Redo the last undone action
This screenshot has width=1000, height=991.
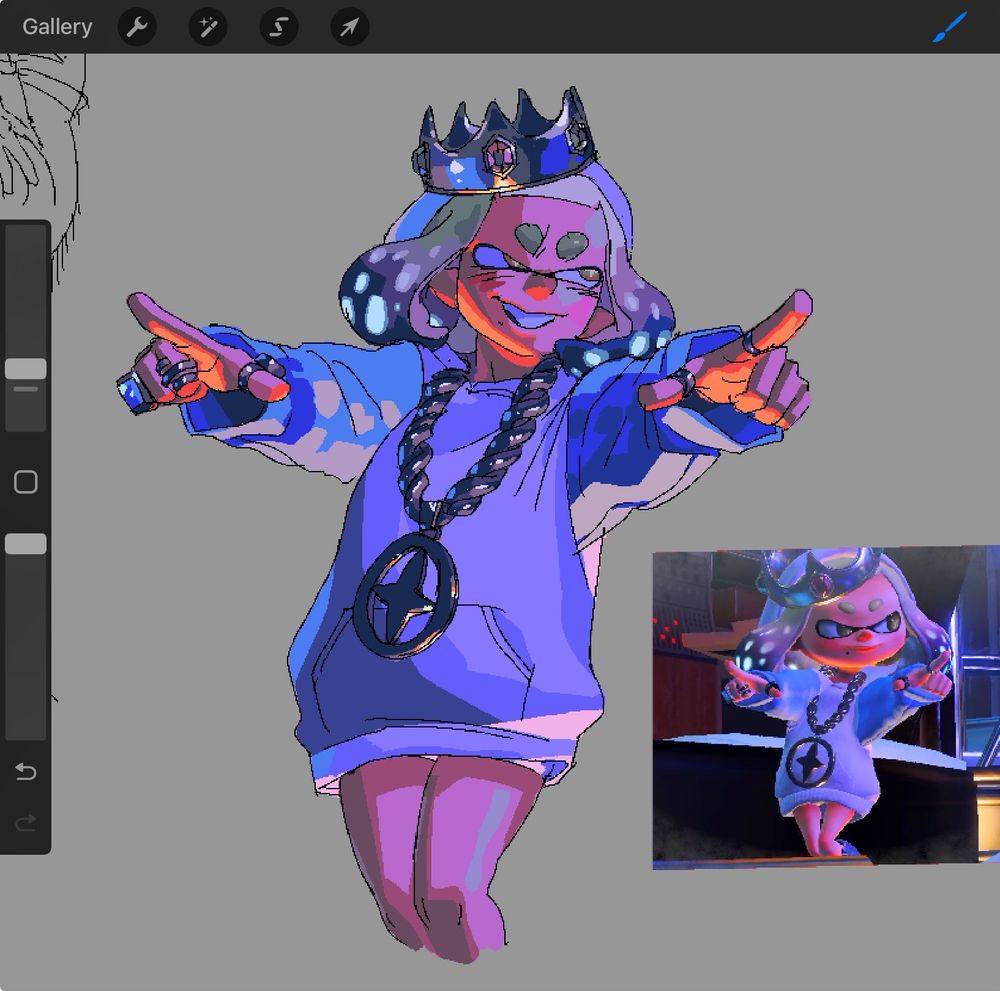point(26,823)
